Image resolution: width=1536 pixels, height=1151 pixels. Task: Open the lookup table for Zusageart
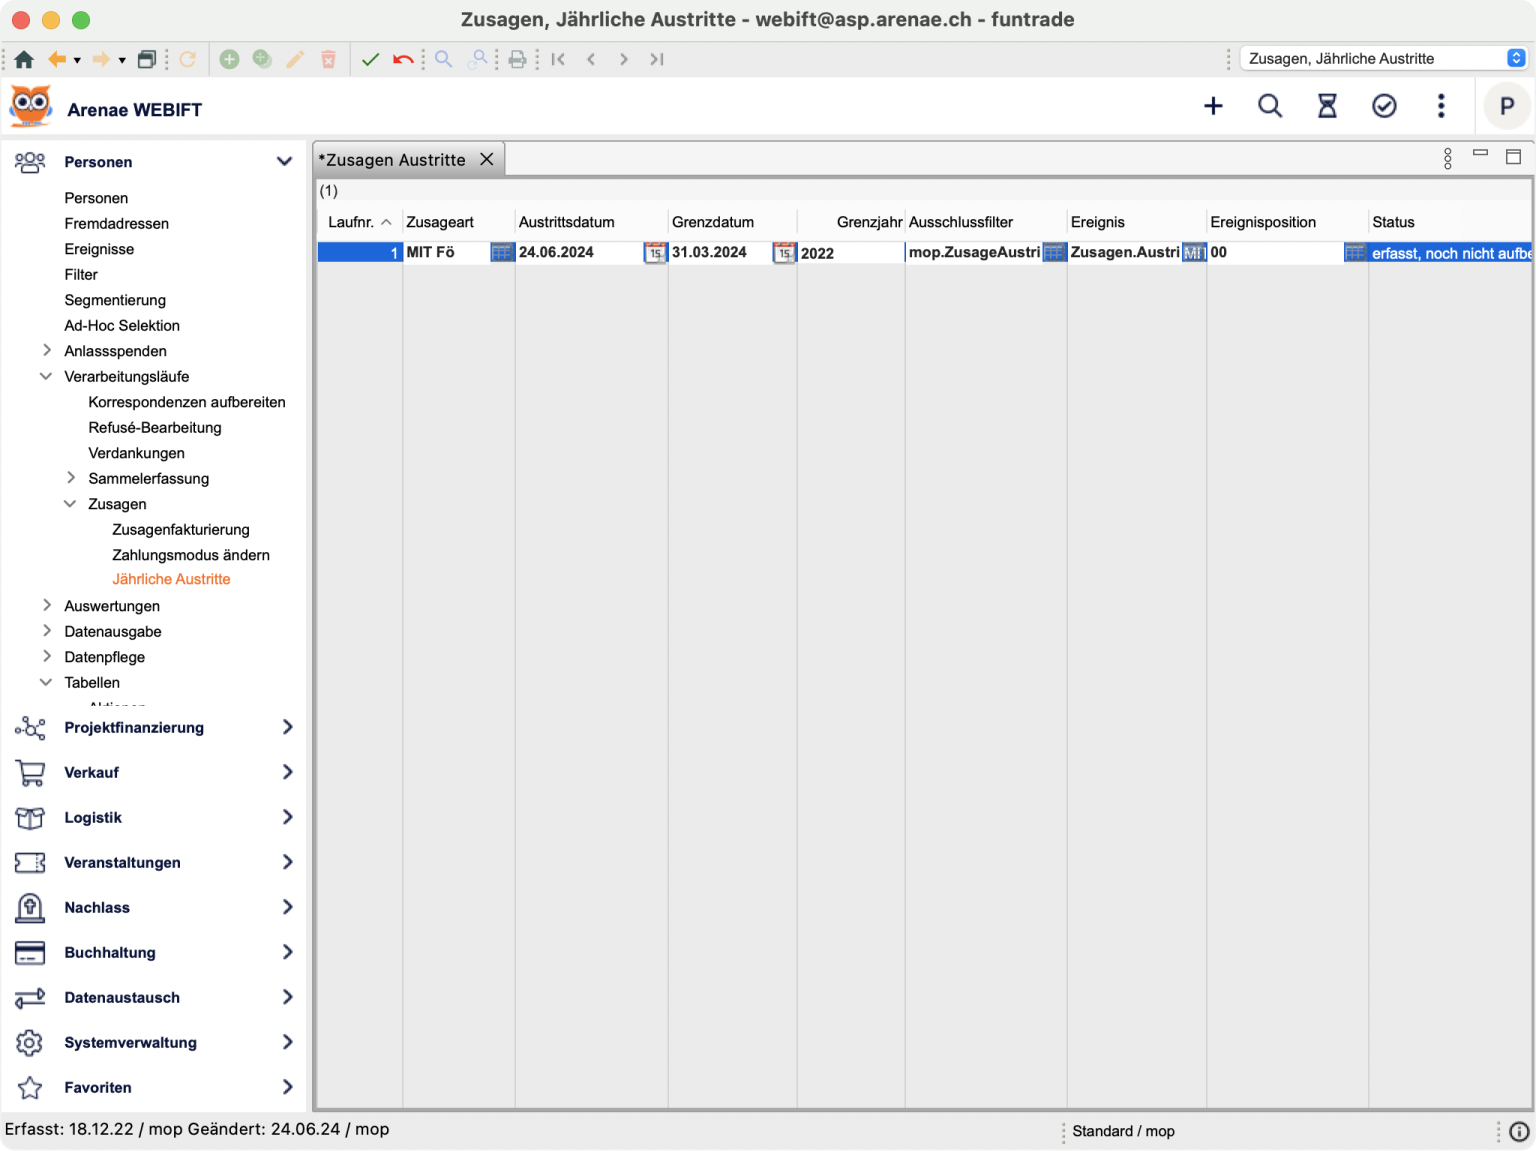(502, 253)
